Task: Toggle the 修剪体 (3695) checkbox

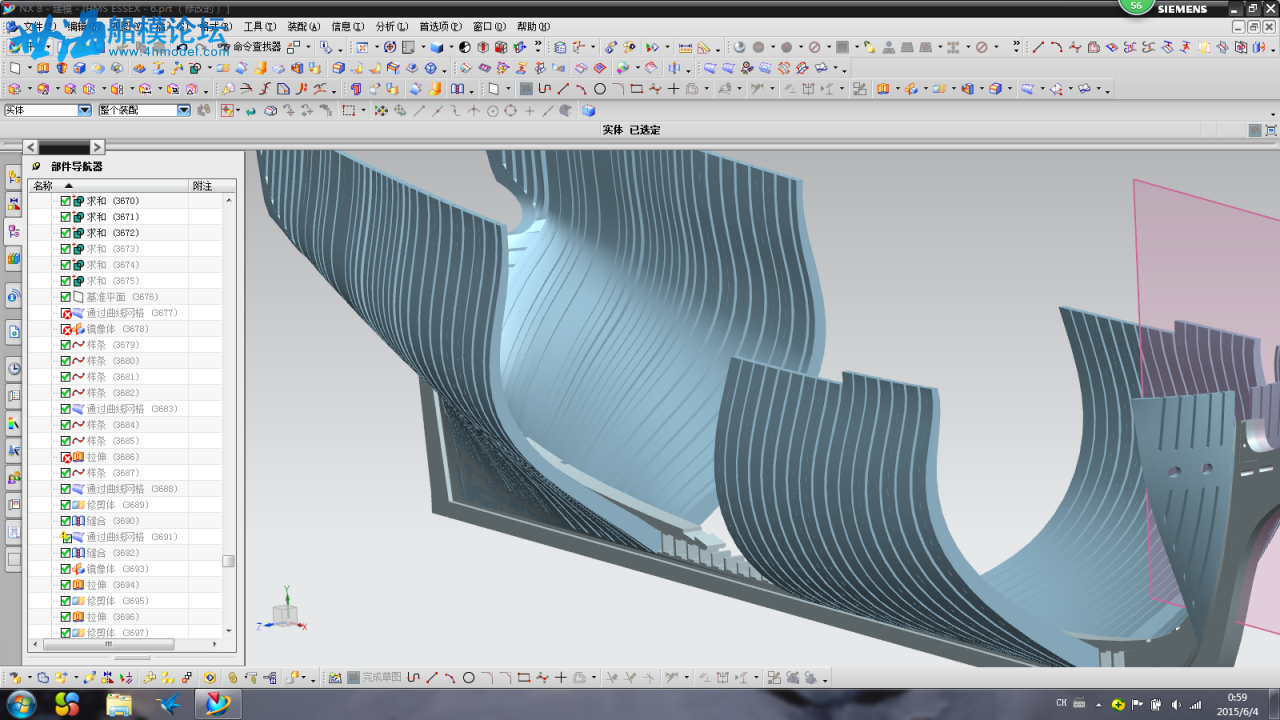Action: pyautogui.click(x=66, y=601)
